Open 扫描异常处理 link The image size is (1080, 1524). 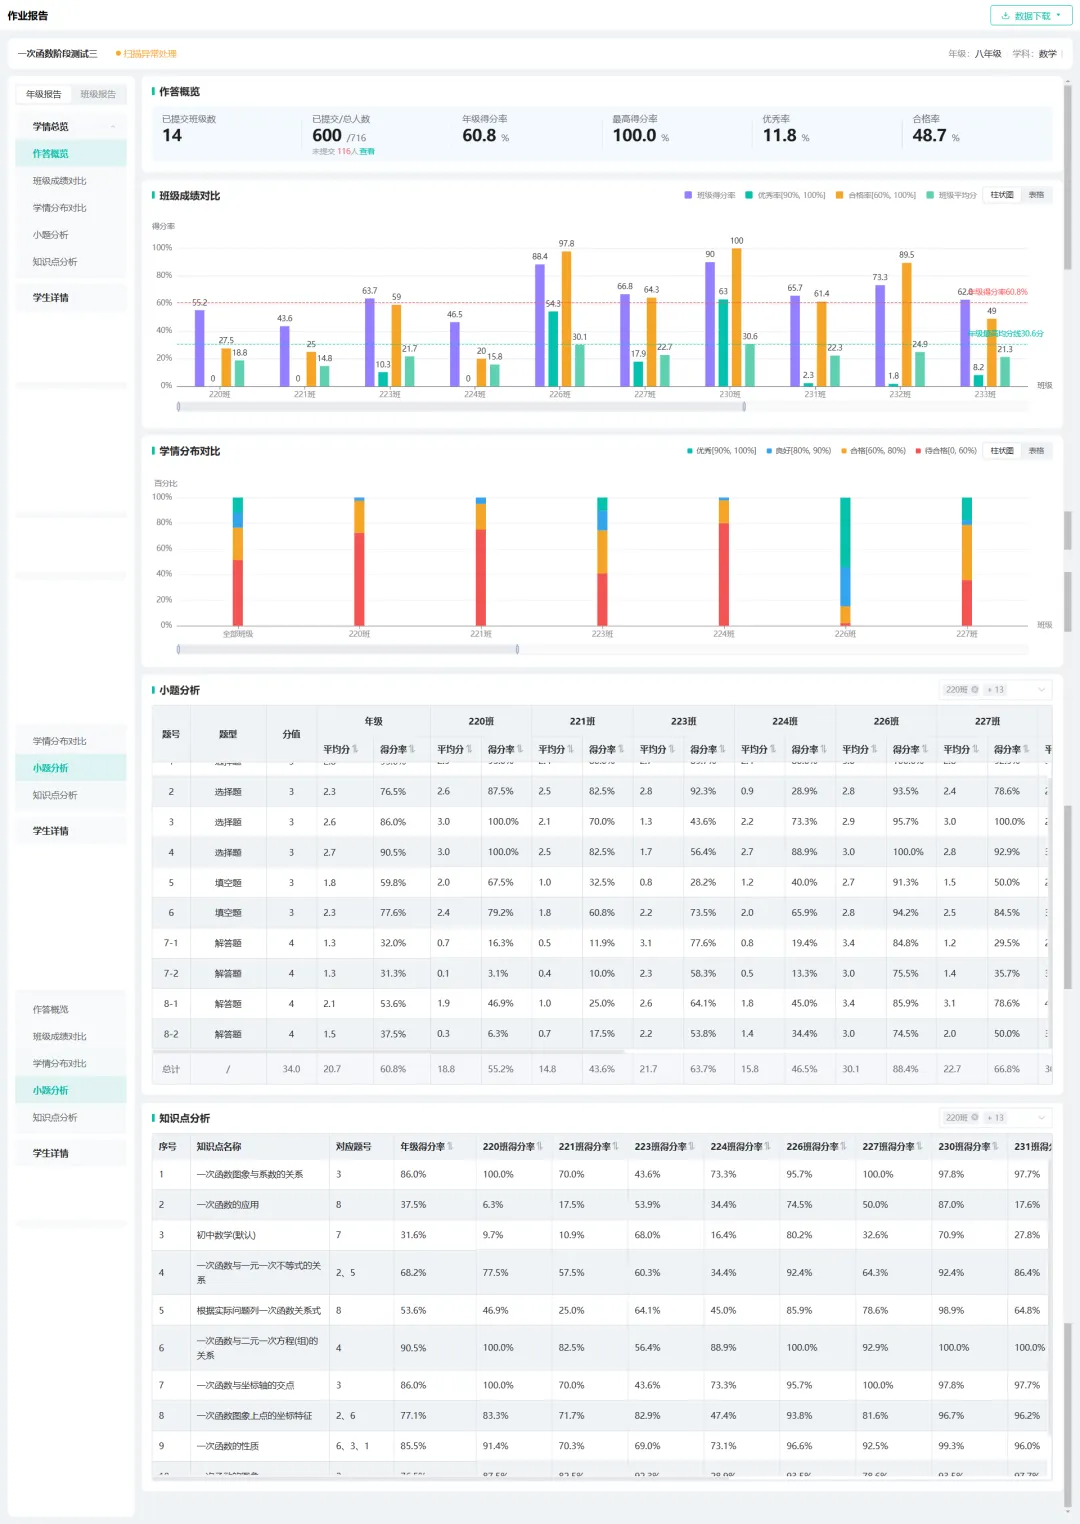point(147,54)
